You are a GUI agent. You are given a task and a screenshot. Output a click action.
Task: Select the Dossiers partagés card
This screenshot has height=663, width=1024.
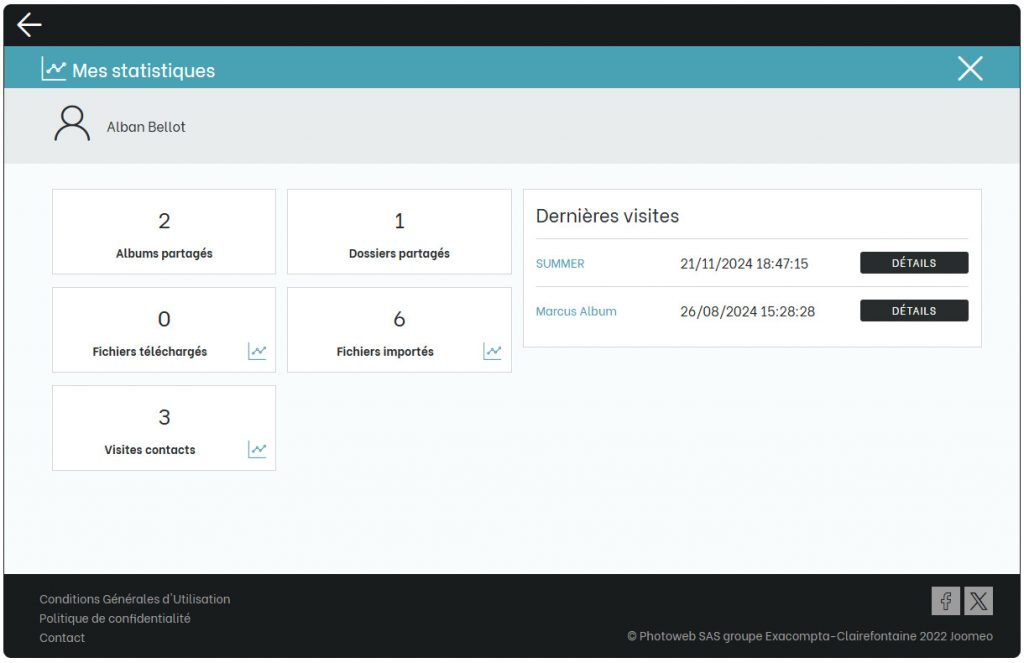[399, 232]
